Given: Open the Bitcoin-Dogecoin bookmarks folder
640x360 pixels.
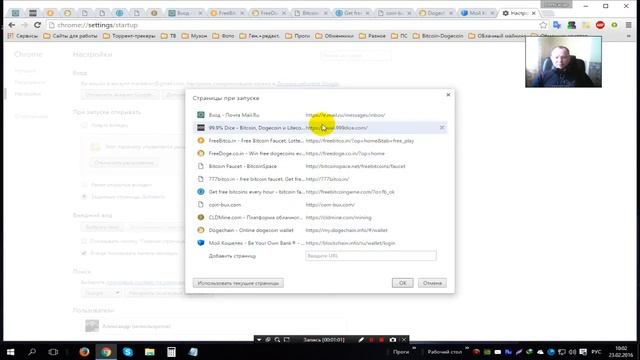Looking at the screenshot, I should point(438,36).
